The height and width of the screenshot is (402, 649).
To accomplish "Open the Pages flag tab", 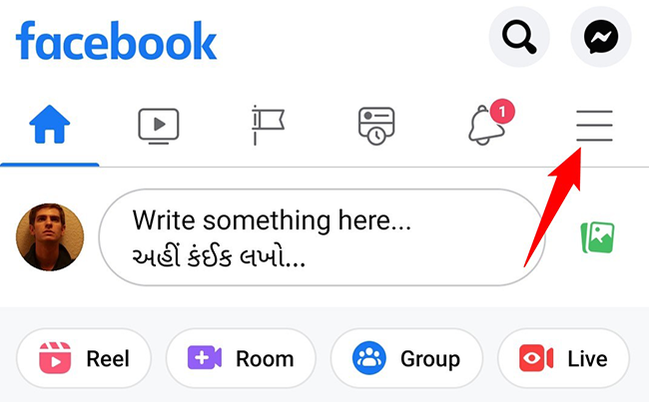I will pyautogui.click(x=268, y=125).
